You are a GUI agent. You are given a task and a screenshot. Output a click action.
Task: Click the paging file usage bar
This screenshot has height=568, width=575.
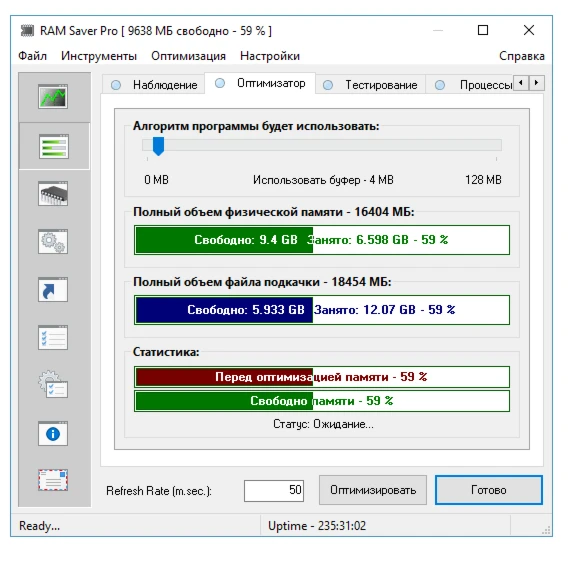[322, 310]
